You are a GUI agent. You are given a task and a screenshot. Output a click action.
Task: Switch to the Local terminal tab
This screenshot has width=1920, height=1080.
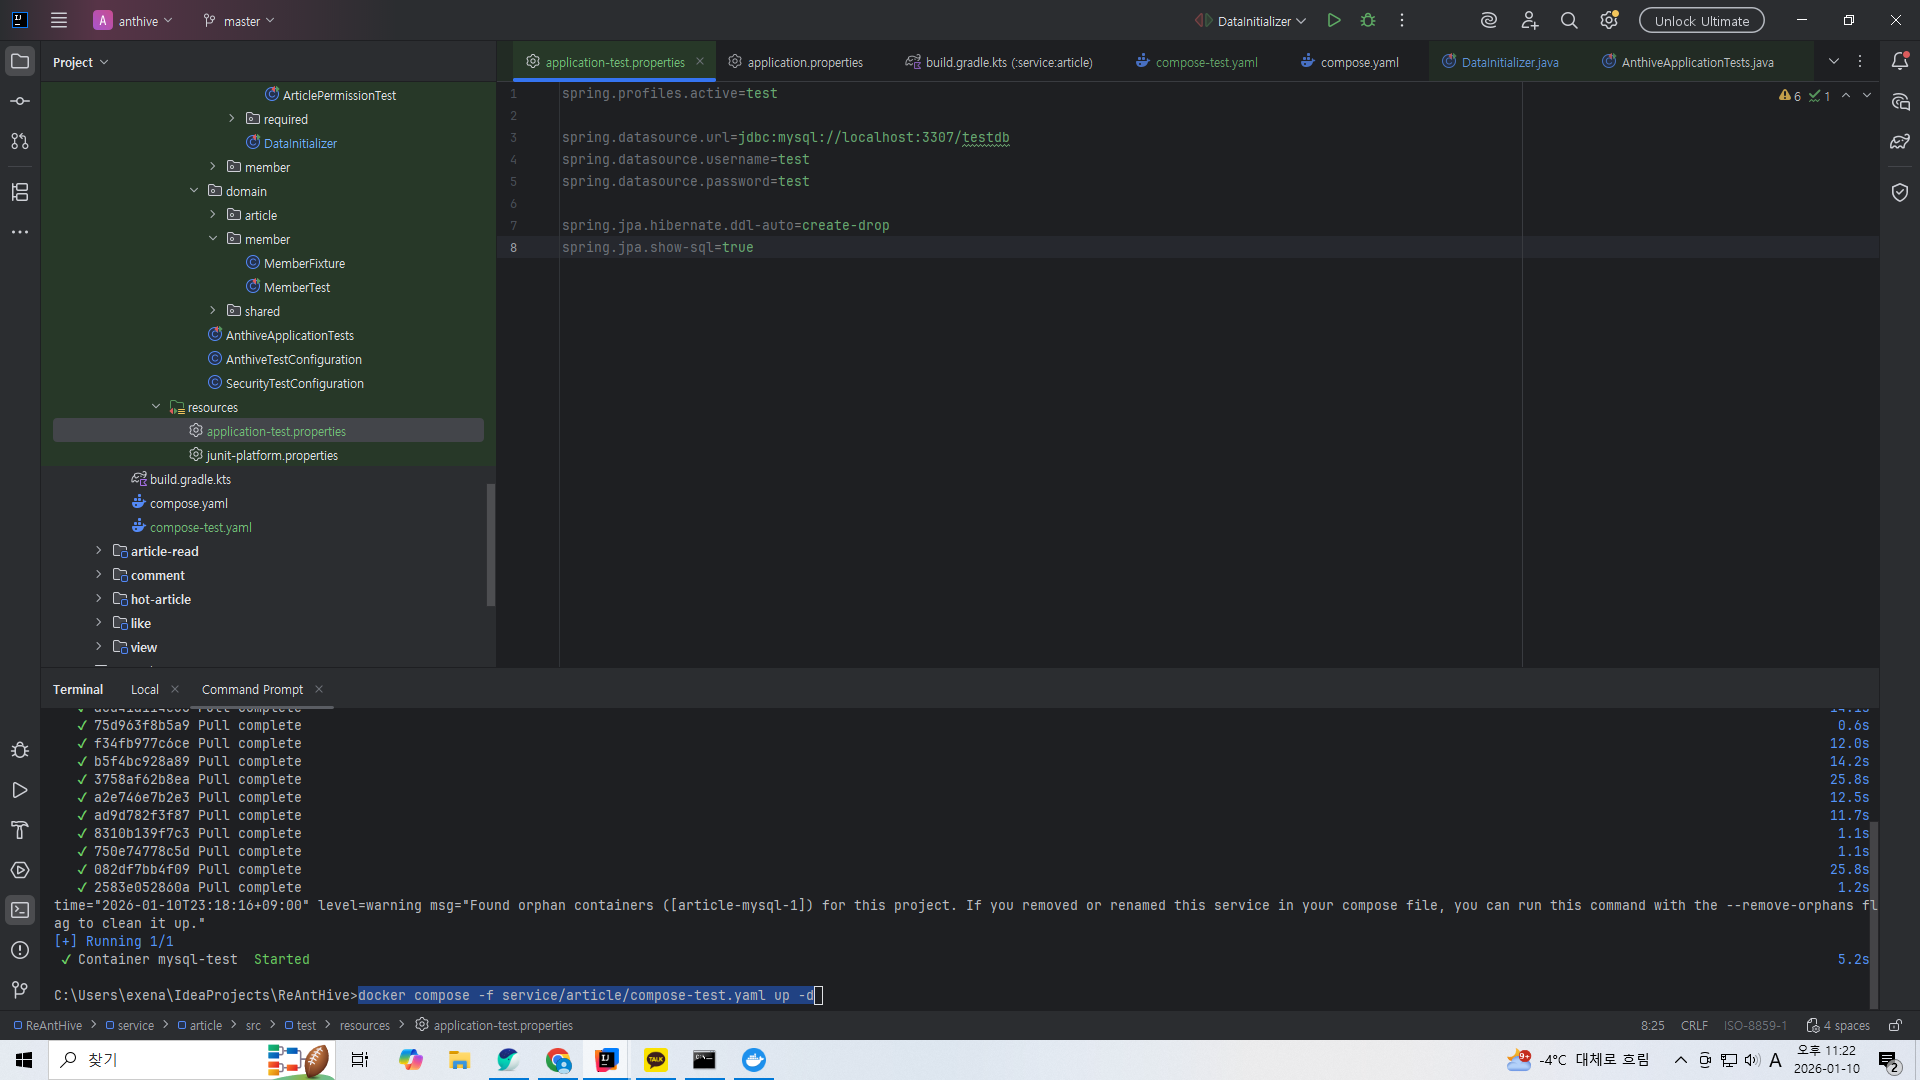point(144,689)
